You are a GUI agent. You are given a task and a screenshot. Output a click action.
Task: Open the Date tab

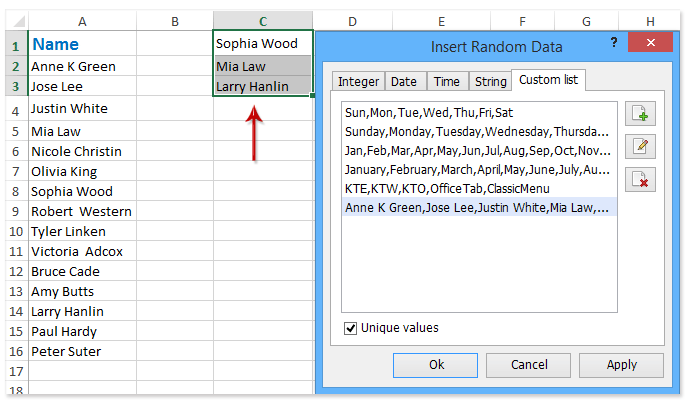coord(404,82)
